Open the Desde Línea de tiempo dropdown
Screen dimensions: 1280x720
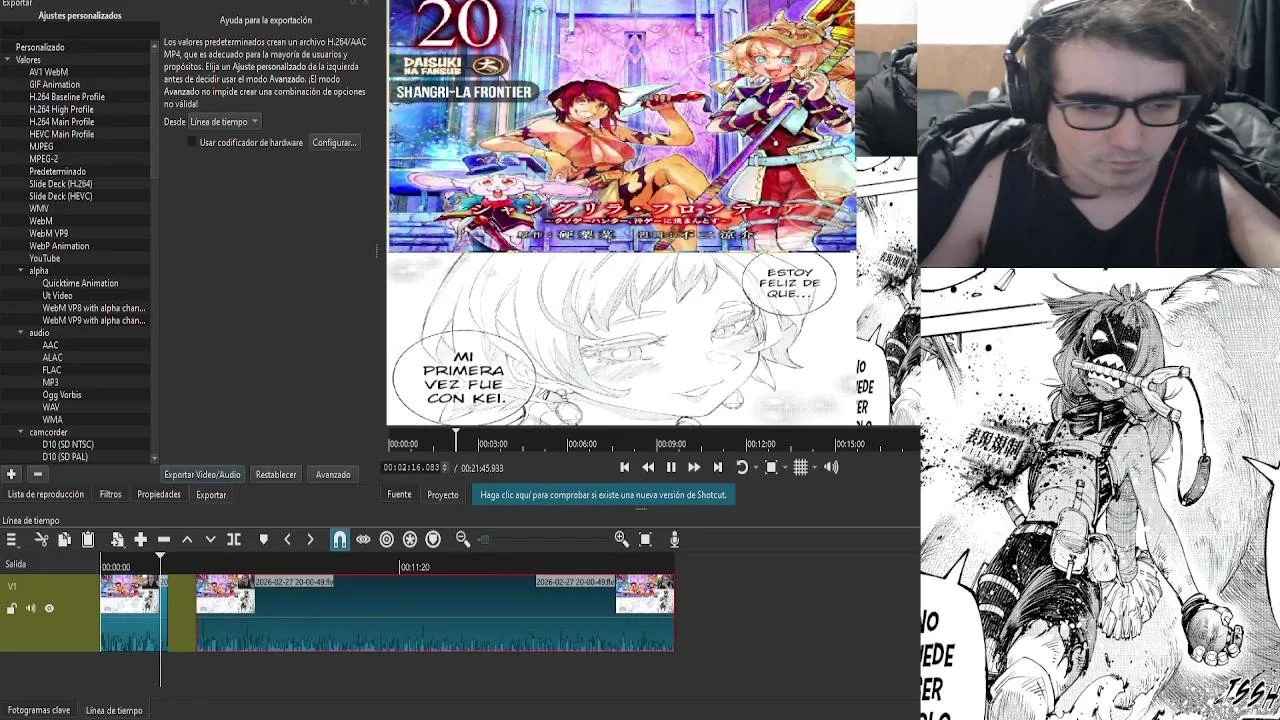[x=225, y=122]
